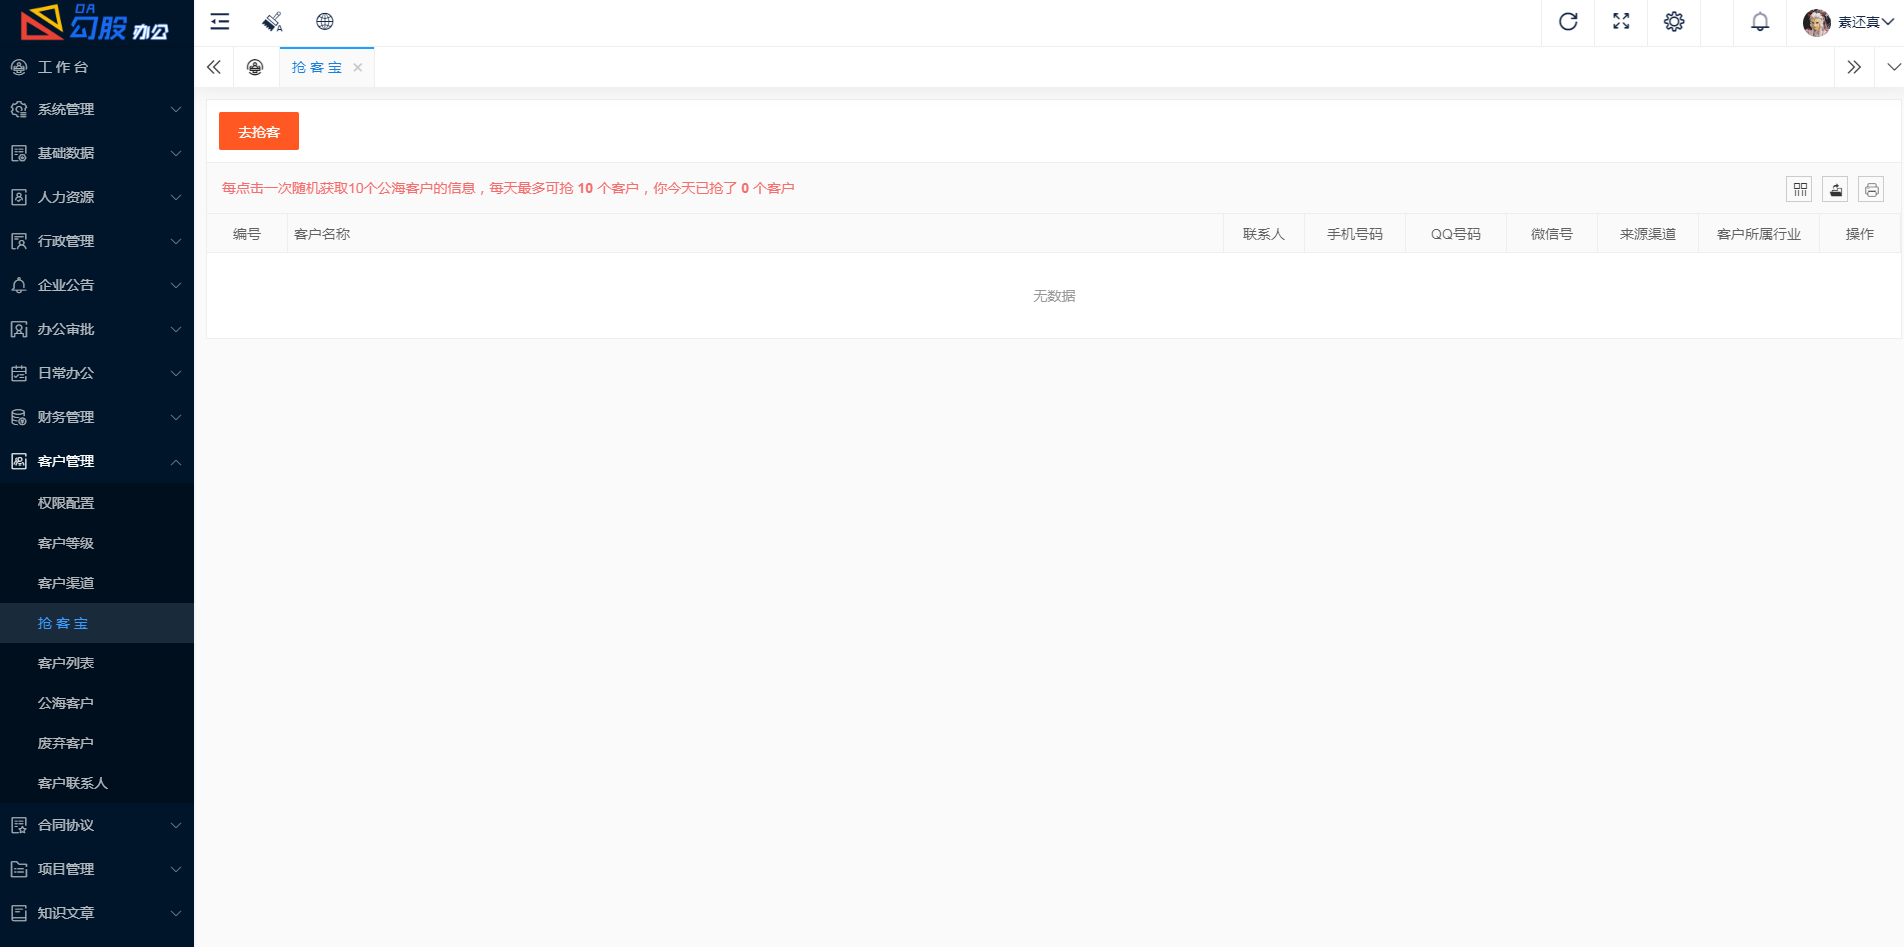Open 客户等级 submenu item
This screenshot has height=947, width=1904.
pyautogui.click(x=97, y=543)
